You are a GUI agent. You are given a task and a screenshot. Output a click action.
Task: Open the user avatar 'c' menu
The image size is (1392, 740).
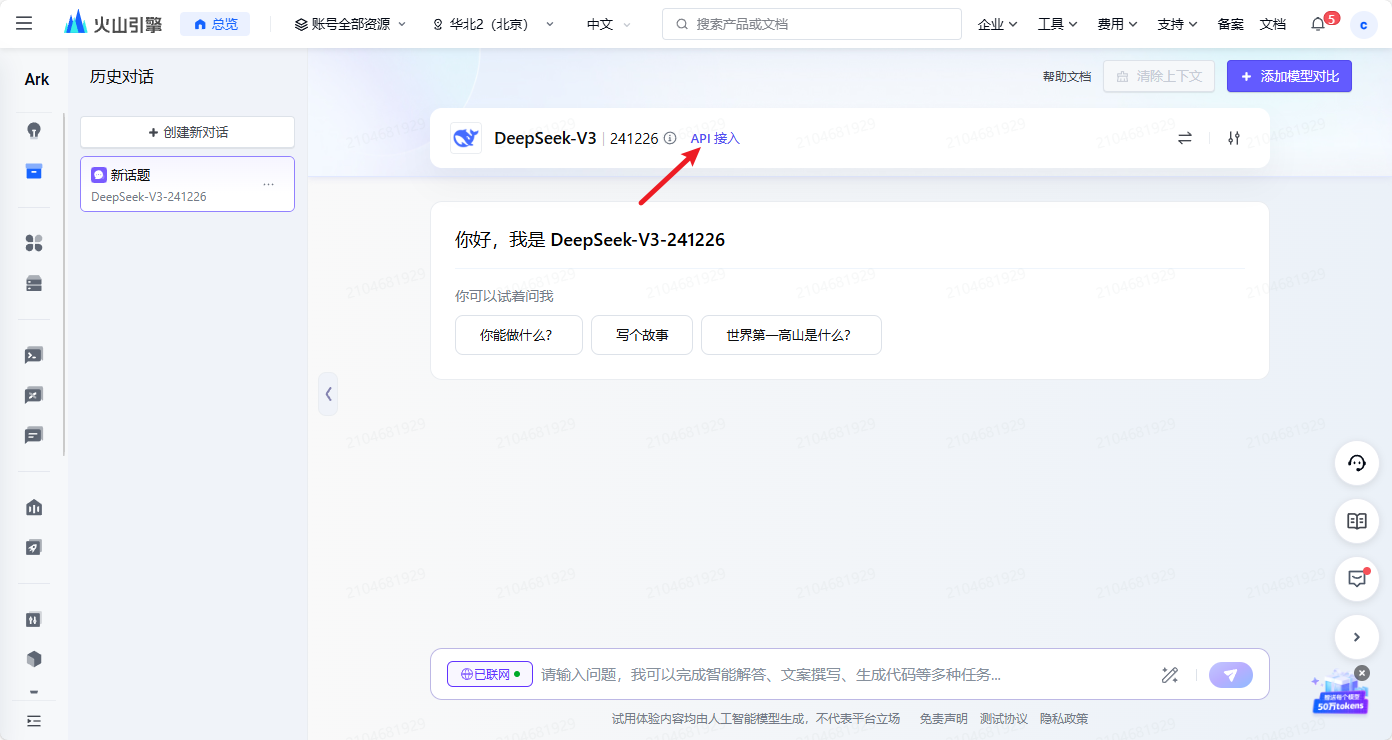pyautogui.click(x=1364, y=25)
